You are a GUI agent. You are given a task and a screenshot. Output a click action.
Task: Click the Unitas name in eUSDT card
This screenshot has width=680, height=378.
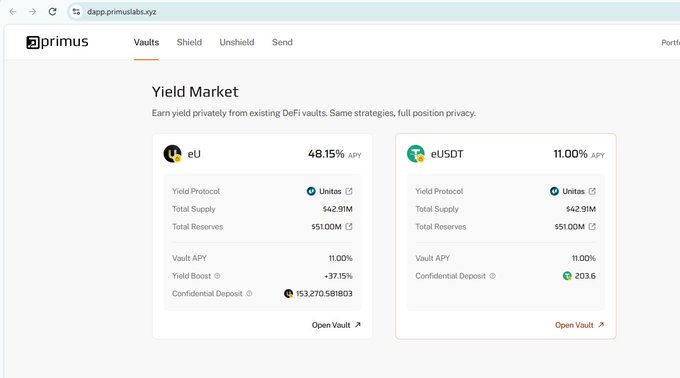(x=573, y=191)
